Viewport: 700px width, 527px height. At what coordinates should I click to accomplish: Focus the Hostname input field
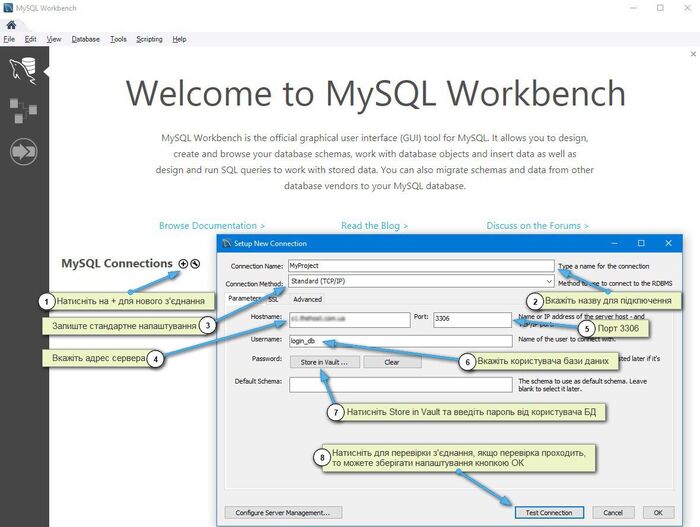point(350,319)
